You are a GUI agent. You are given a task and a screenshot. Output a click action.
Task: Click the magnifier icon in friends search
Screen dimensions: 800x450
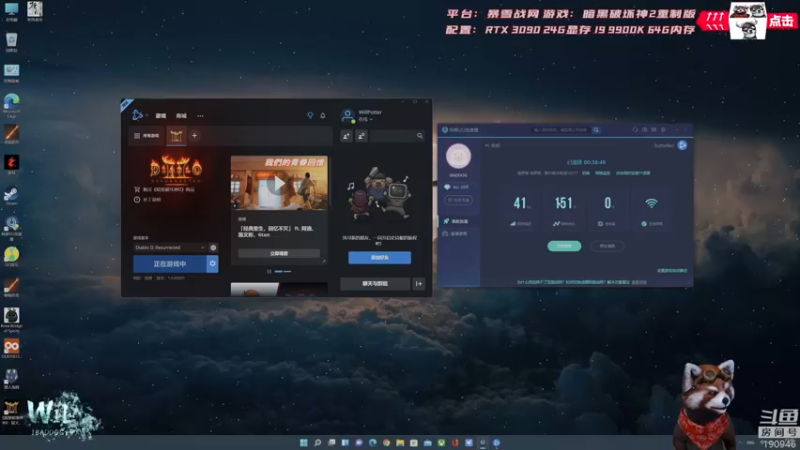click(420, 136)
